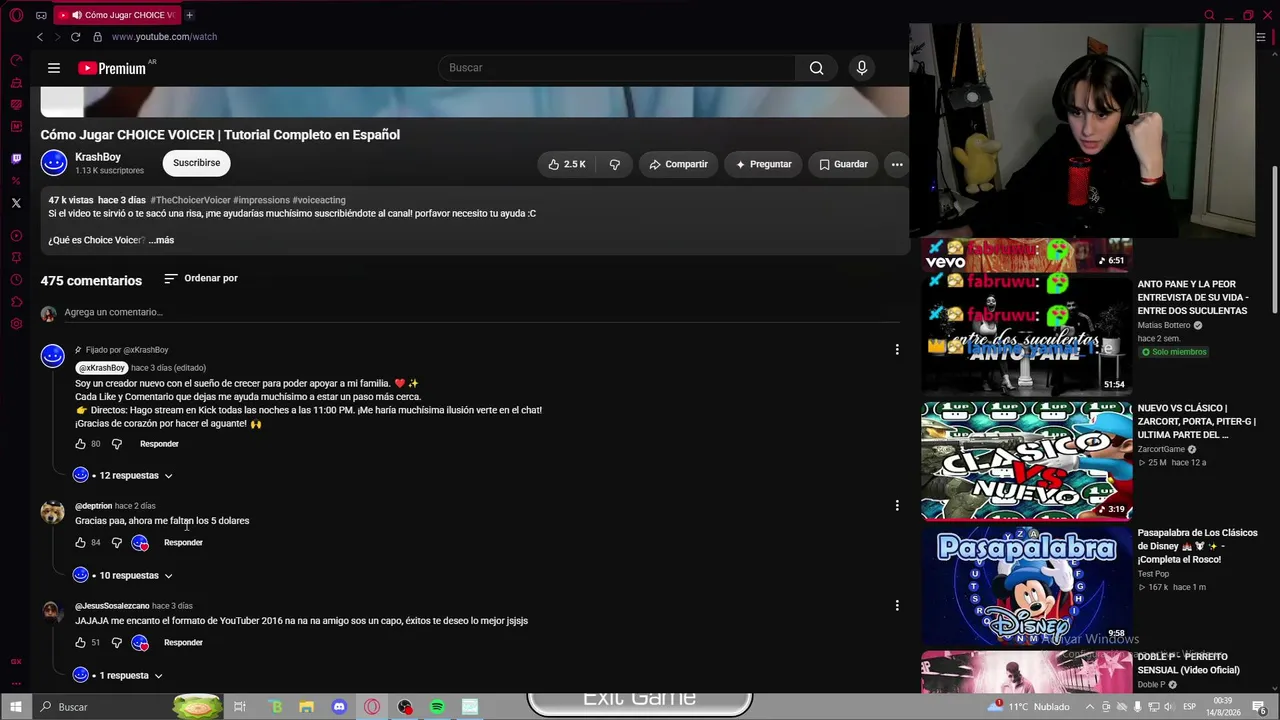The width and height of the screenshot is (1280, 720).
Task: Open the Pasapalabra Disney video thumbnail
Action: point(1026,584)
